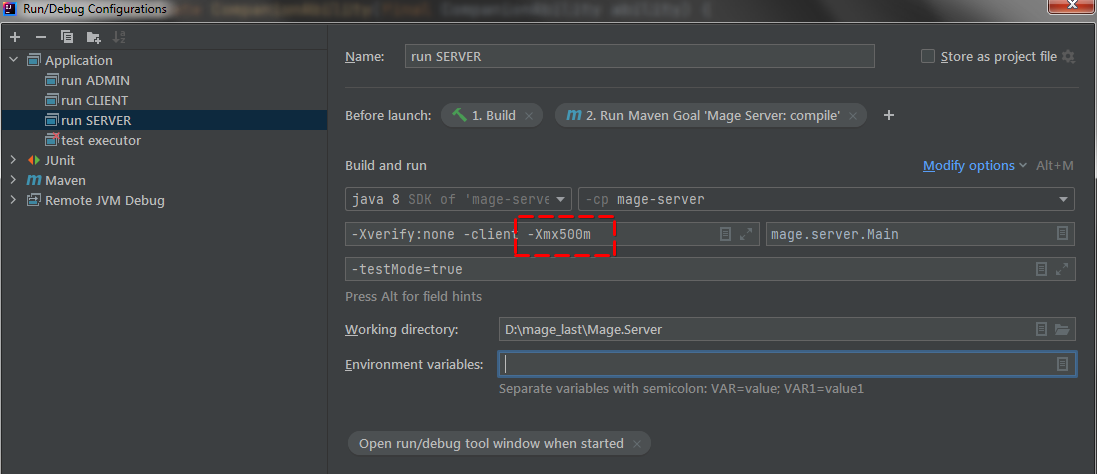Open the java 8 SDK dropdown
Screen dimensions: 1097x474
[458, 199]
